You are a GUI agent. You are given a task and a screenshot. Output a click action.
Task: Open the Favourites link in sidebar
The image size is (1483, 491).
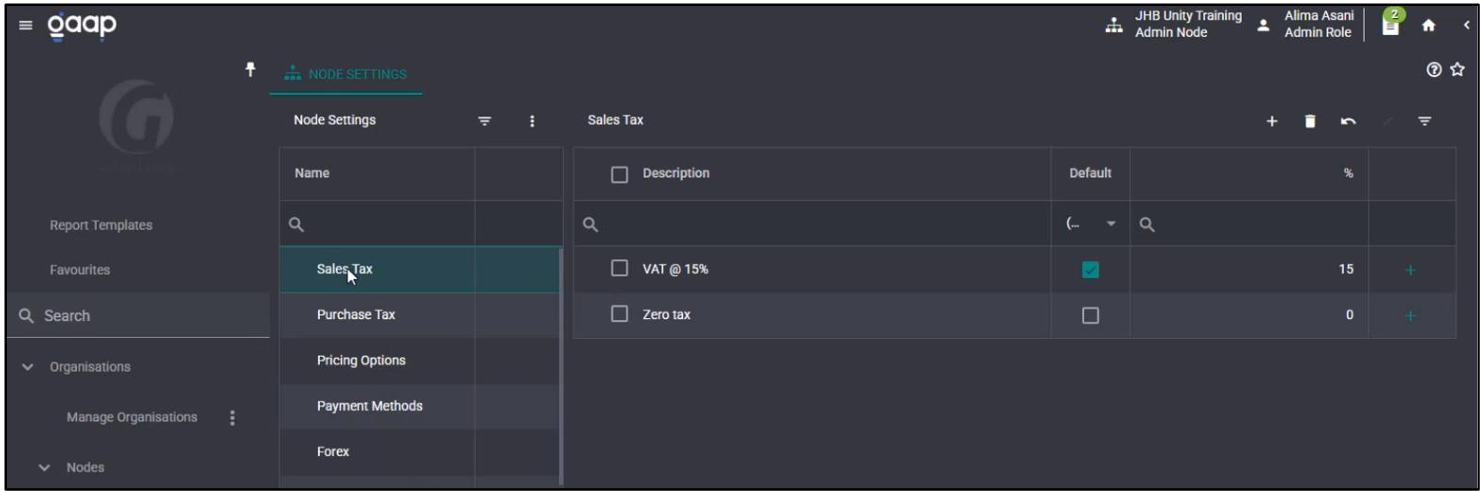click(x=80, y=270)
